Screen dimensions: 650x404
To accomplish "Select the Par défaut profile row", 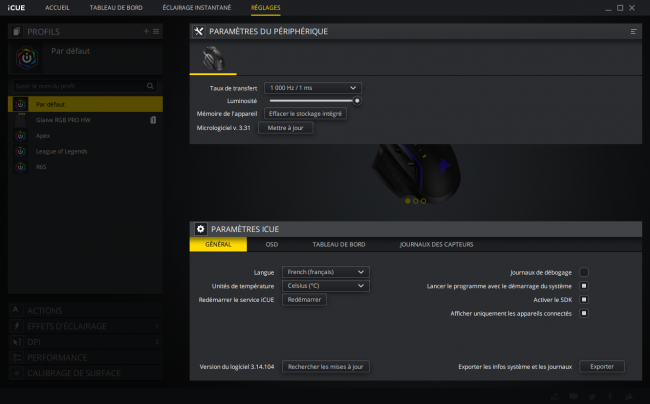I will tap(85, 104).
